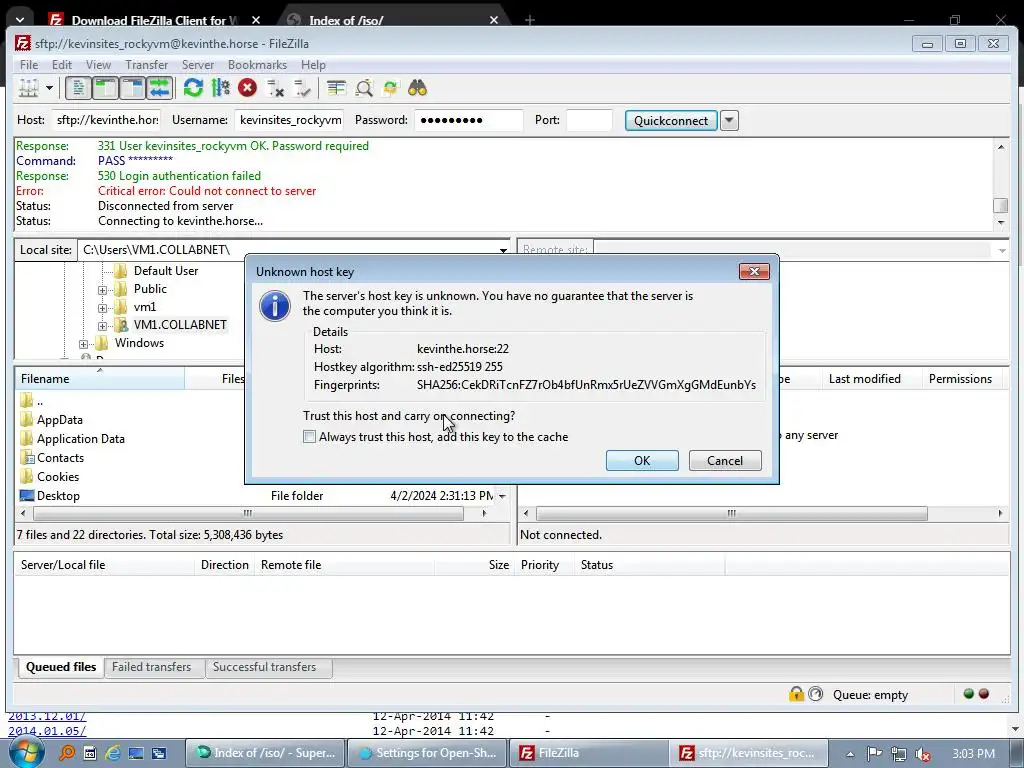Open Quickconnect history dropdown arrow
The image size is (1024, 768).
coord(729,120)
